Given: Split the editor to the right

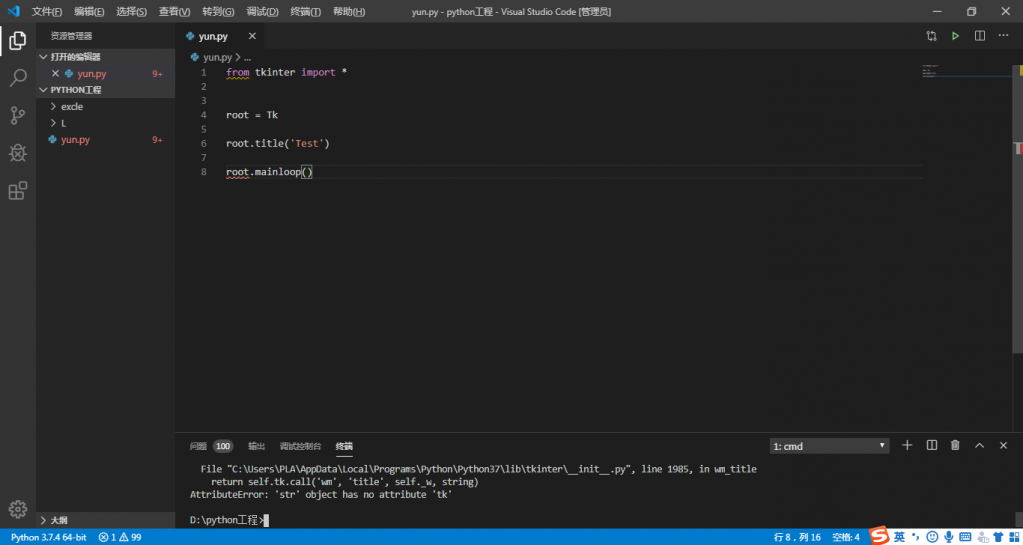Looking at the screenshot, I should (979, 36).
